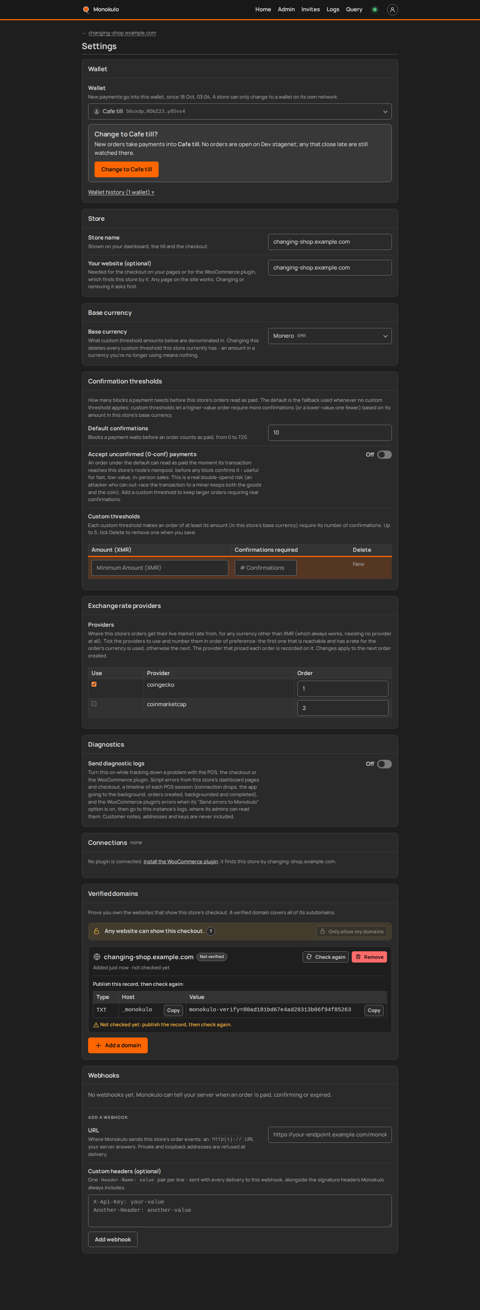
Task: Click the Add a domain button
Action: click(x=118, y=1045)
